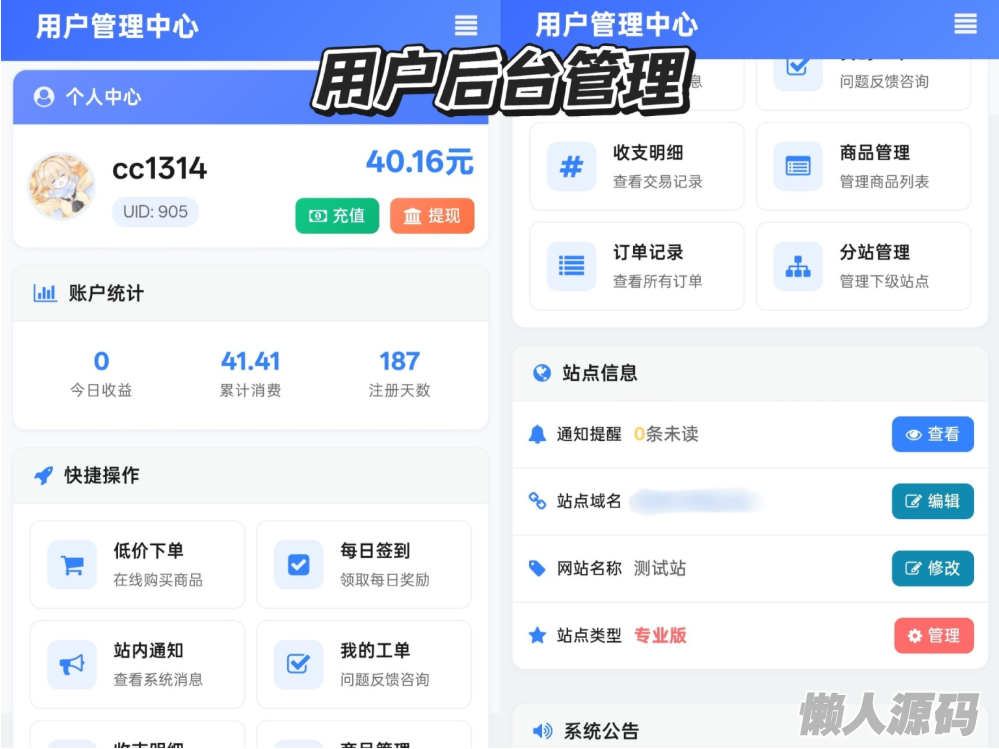
Task: Click the 查看交易记录 subtitle
Action: click(x=658, y=182)
